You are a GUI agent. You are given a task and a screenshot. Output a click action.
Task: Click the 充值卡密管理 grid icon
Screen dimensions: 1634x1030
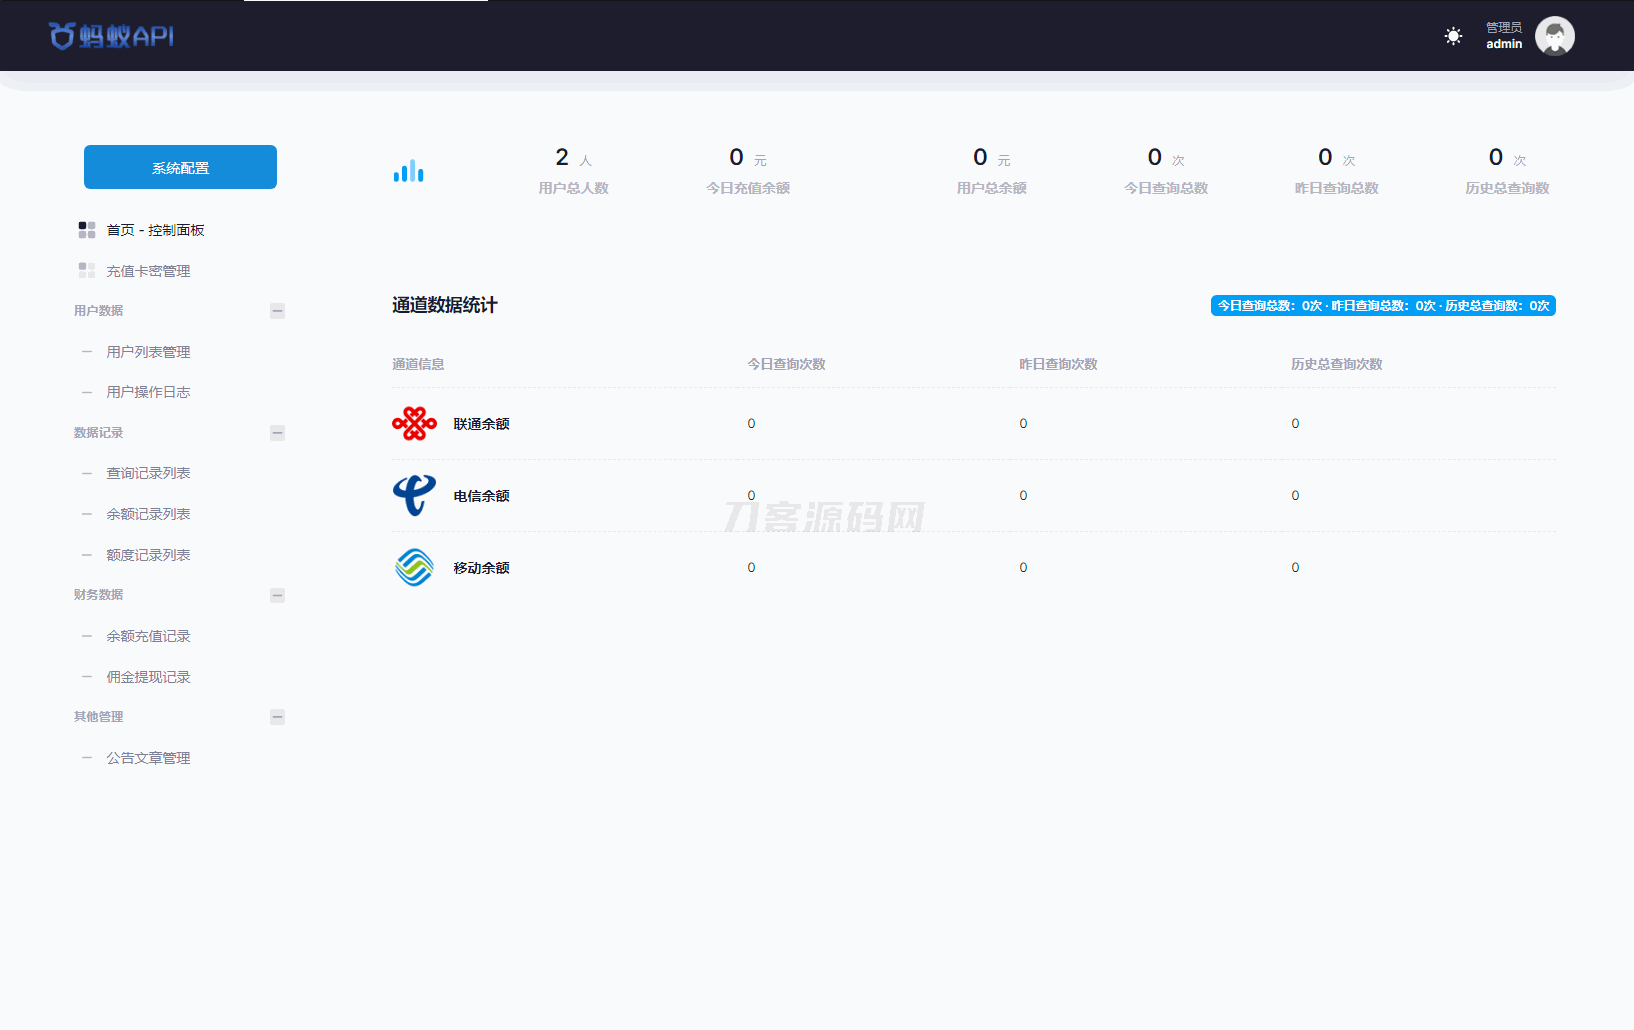[x=87, y=271]
